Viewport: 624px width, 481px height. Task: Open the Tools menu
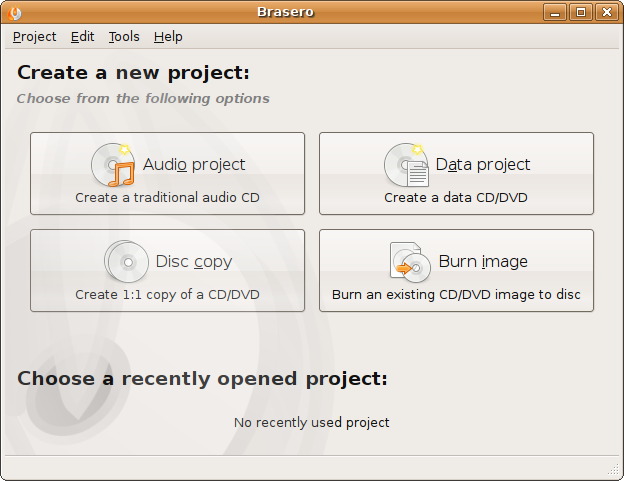click(124, 36)
